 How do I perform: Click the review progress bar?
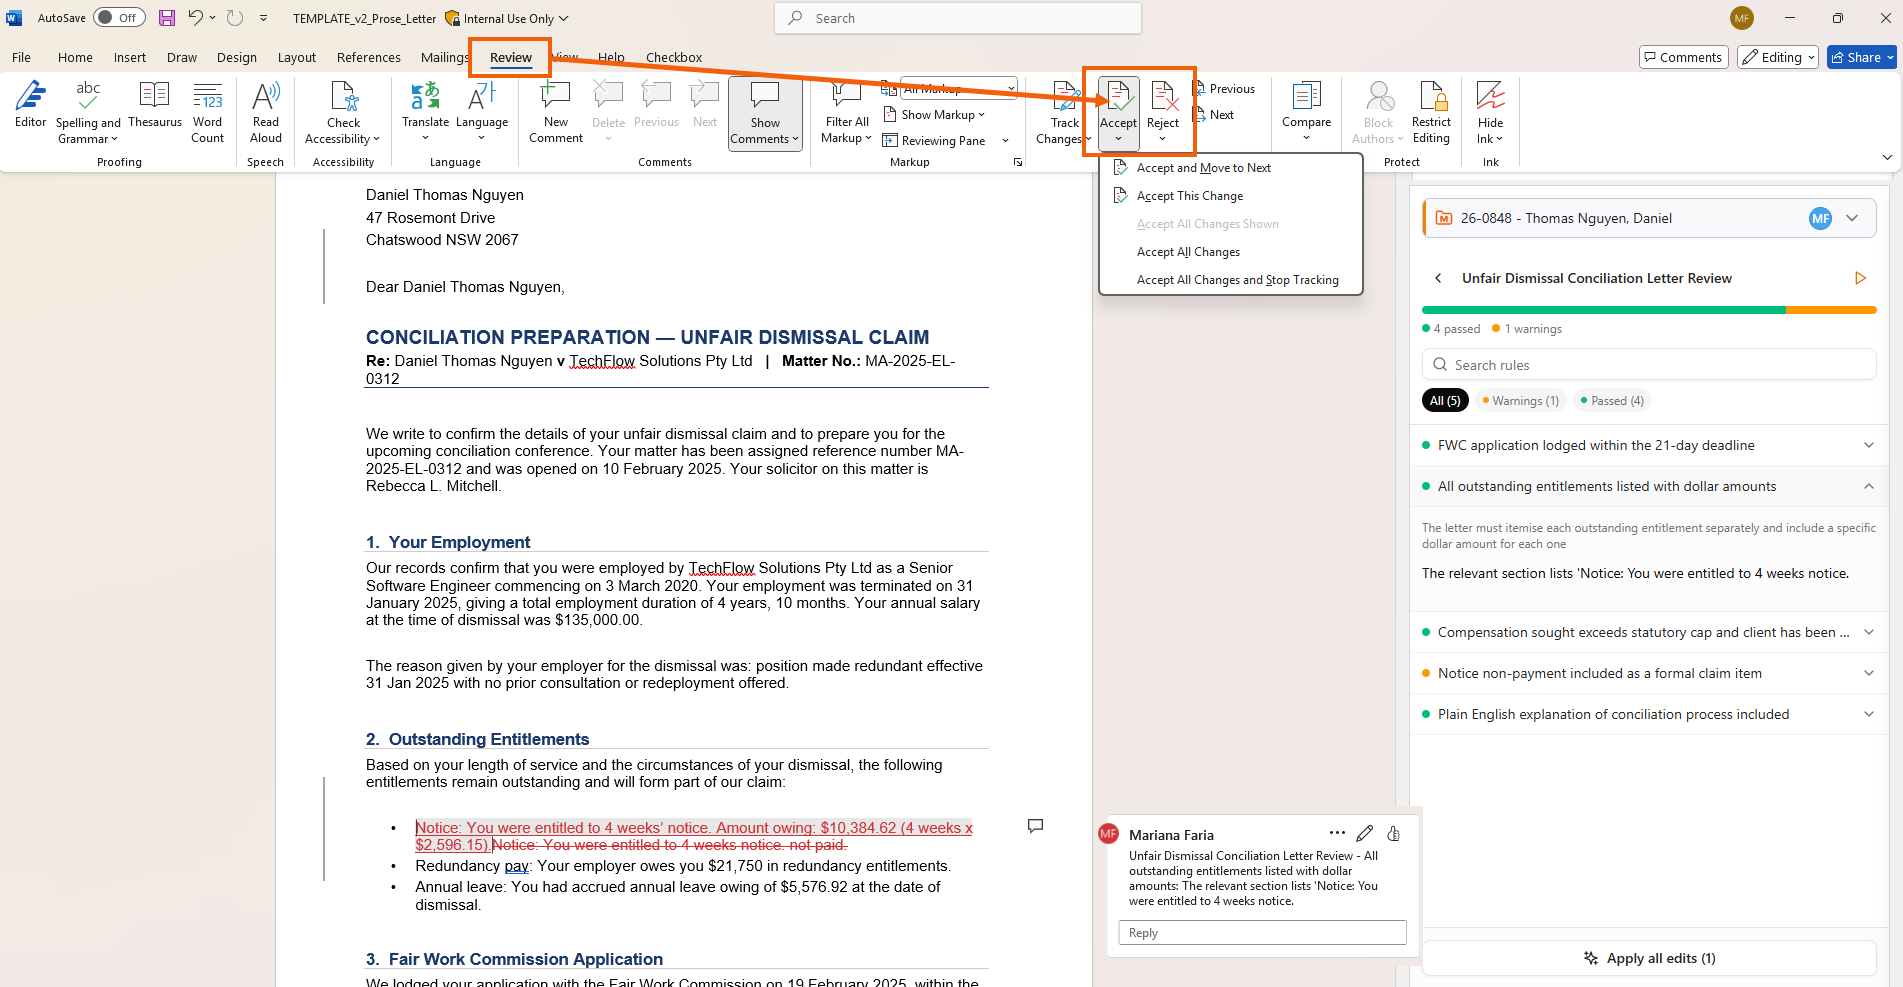[x=1648, y=310]
